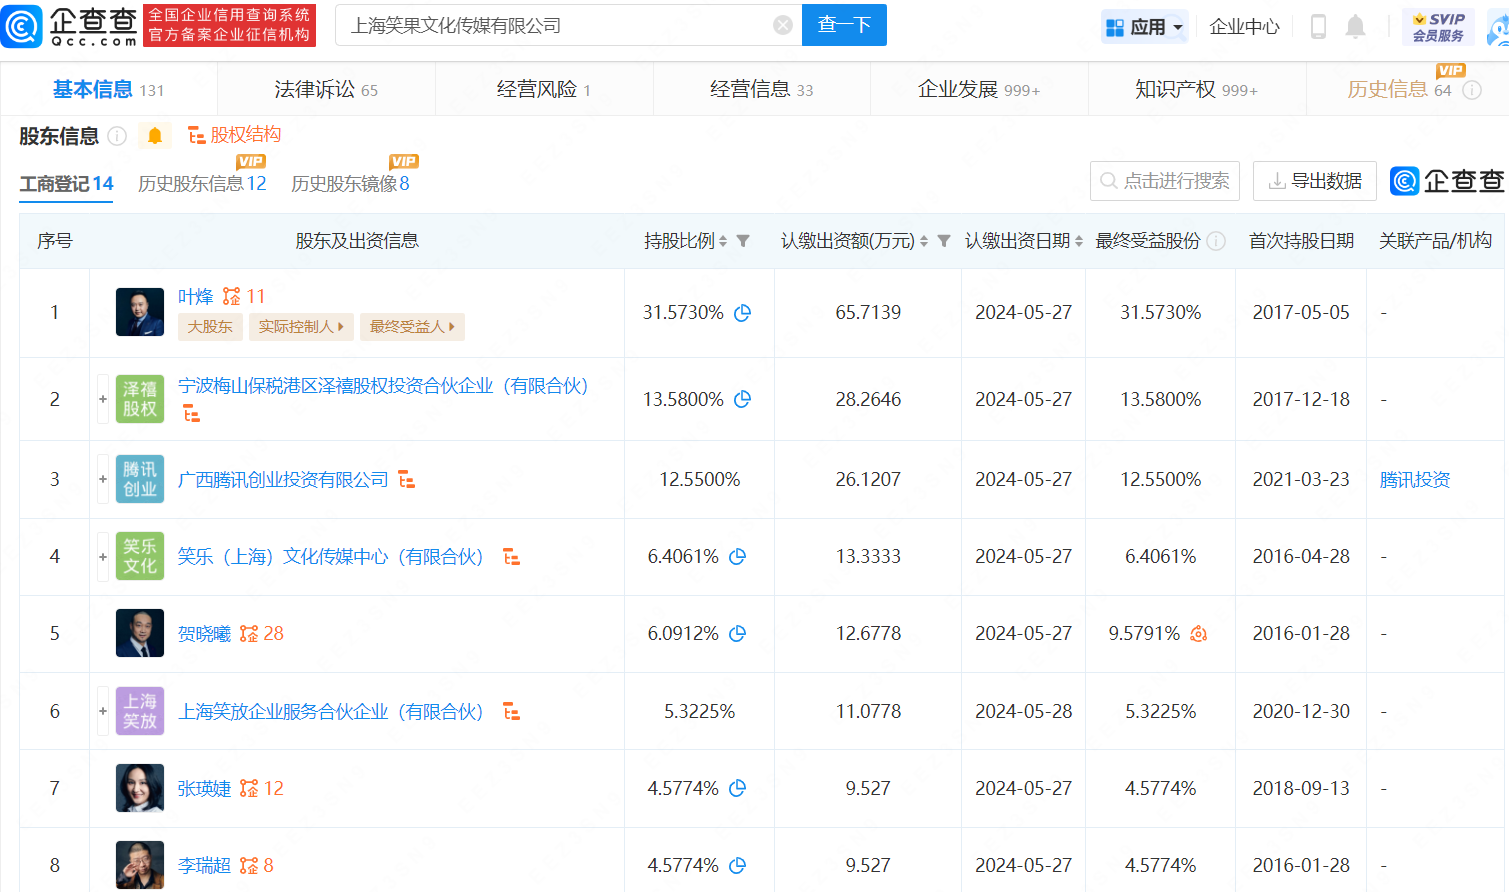Click the 查一下 search button
The width and height of the screenshot is (1509, 892).
844,25
